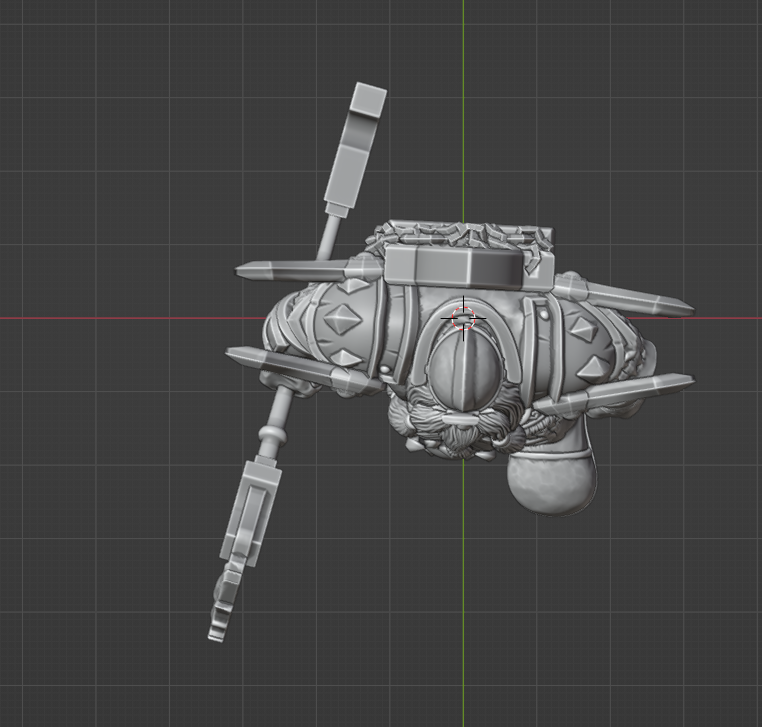Select the rectangular grip on the lower hammer handle

(250, 514)
